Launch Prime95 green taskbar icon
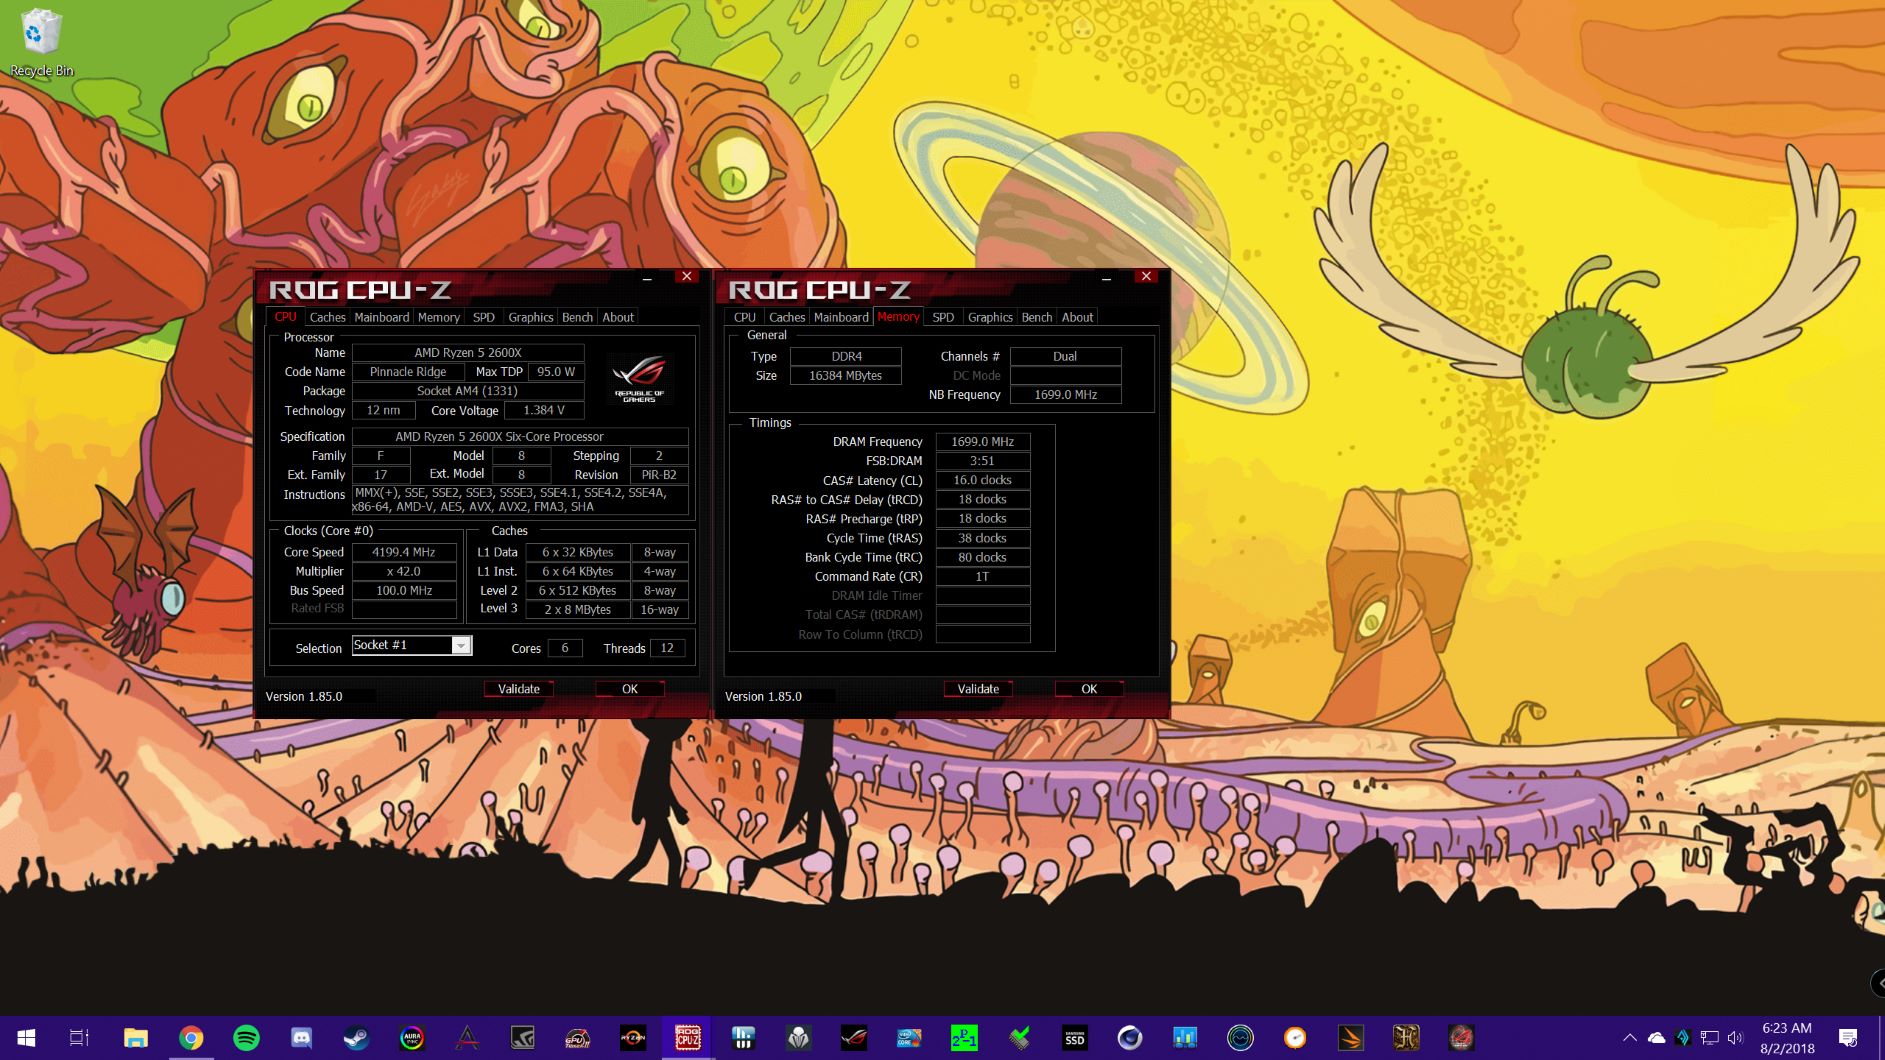The image size is (1885, 1060). (x=964, y=1038)
